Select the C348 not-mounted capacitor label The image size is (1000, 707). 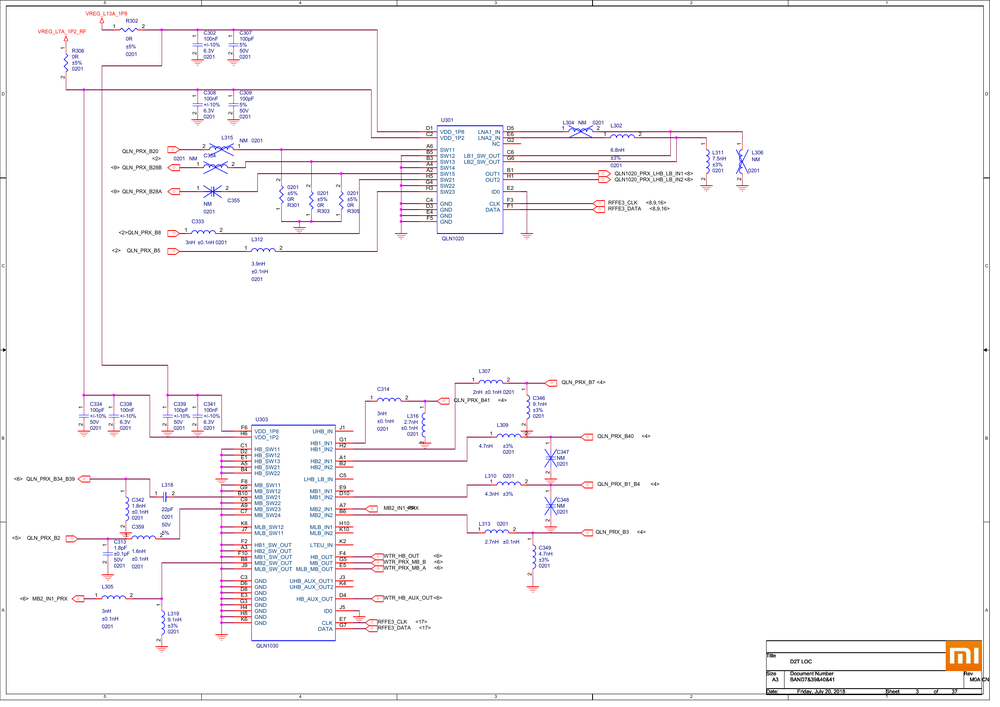click(562, 500)
